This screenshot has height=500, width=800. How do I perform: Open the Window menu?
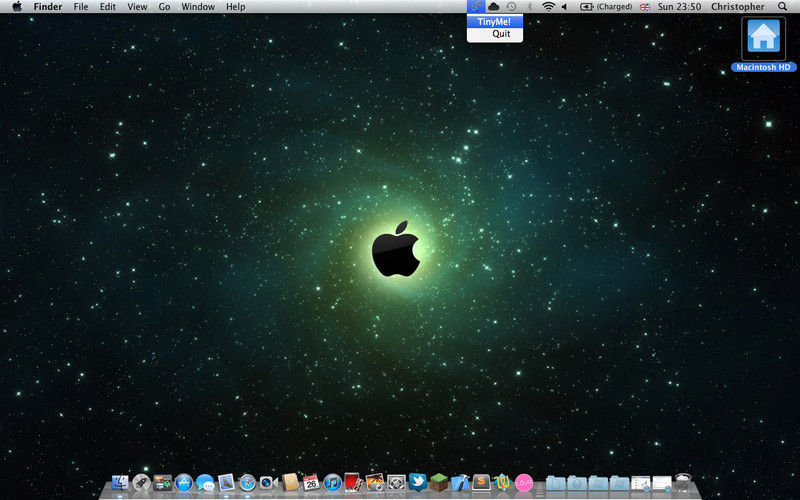coord(198,7)
